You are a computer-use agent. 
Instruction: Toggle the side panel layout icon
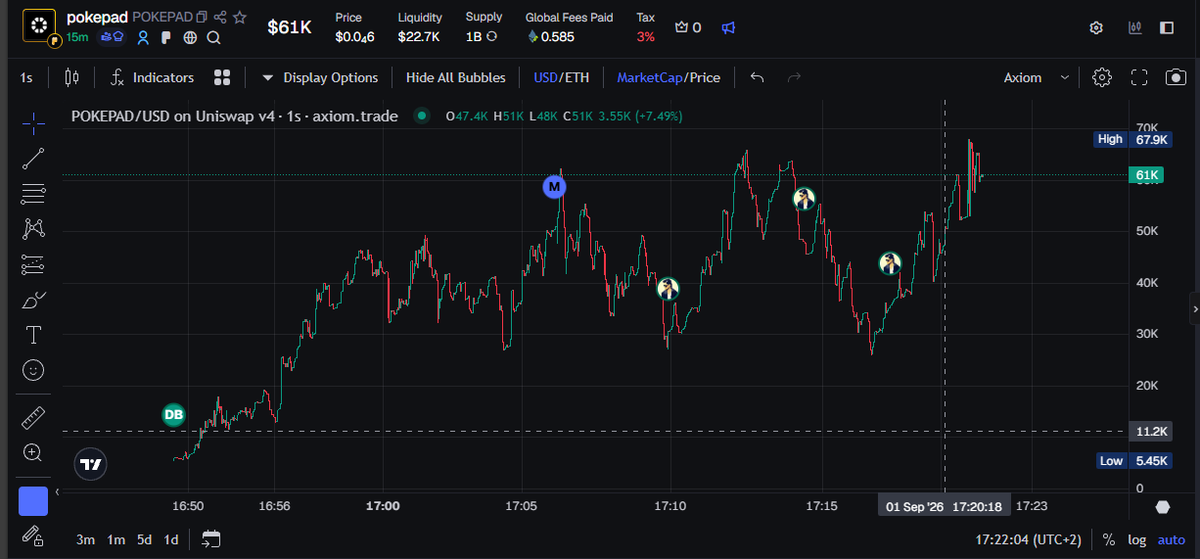(1167, 28)
